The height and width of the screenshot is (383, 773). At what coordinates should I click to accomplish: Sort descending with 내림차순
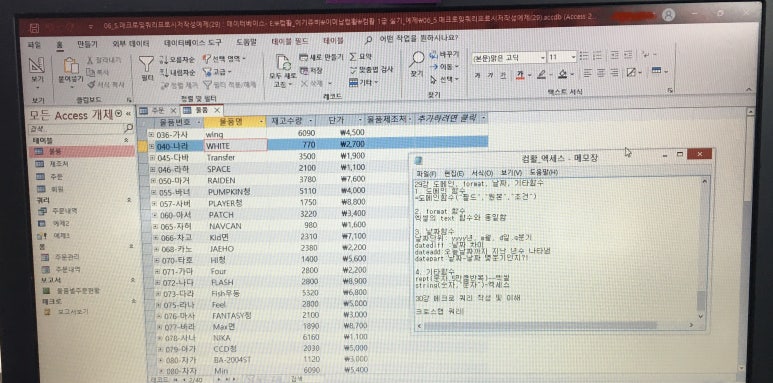tap(177, 72)
